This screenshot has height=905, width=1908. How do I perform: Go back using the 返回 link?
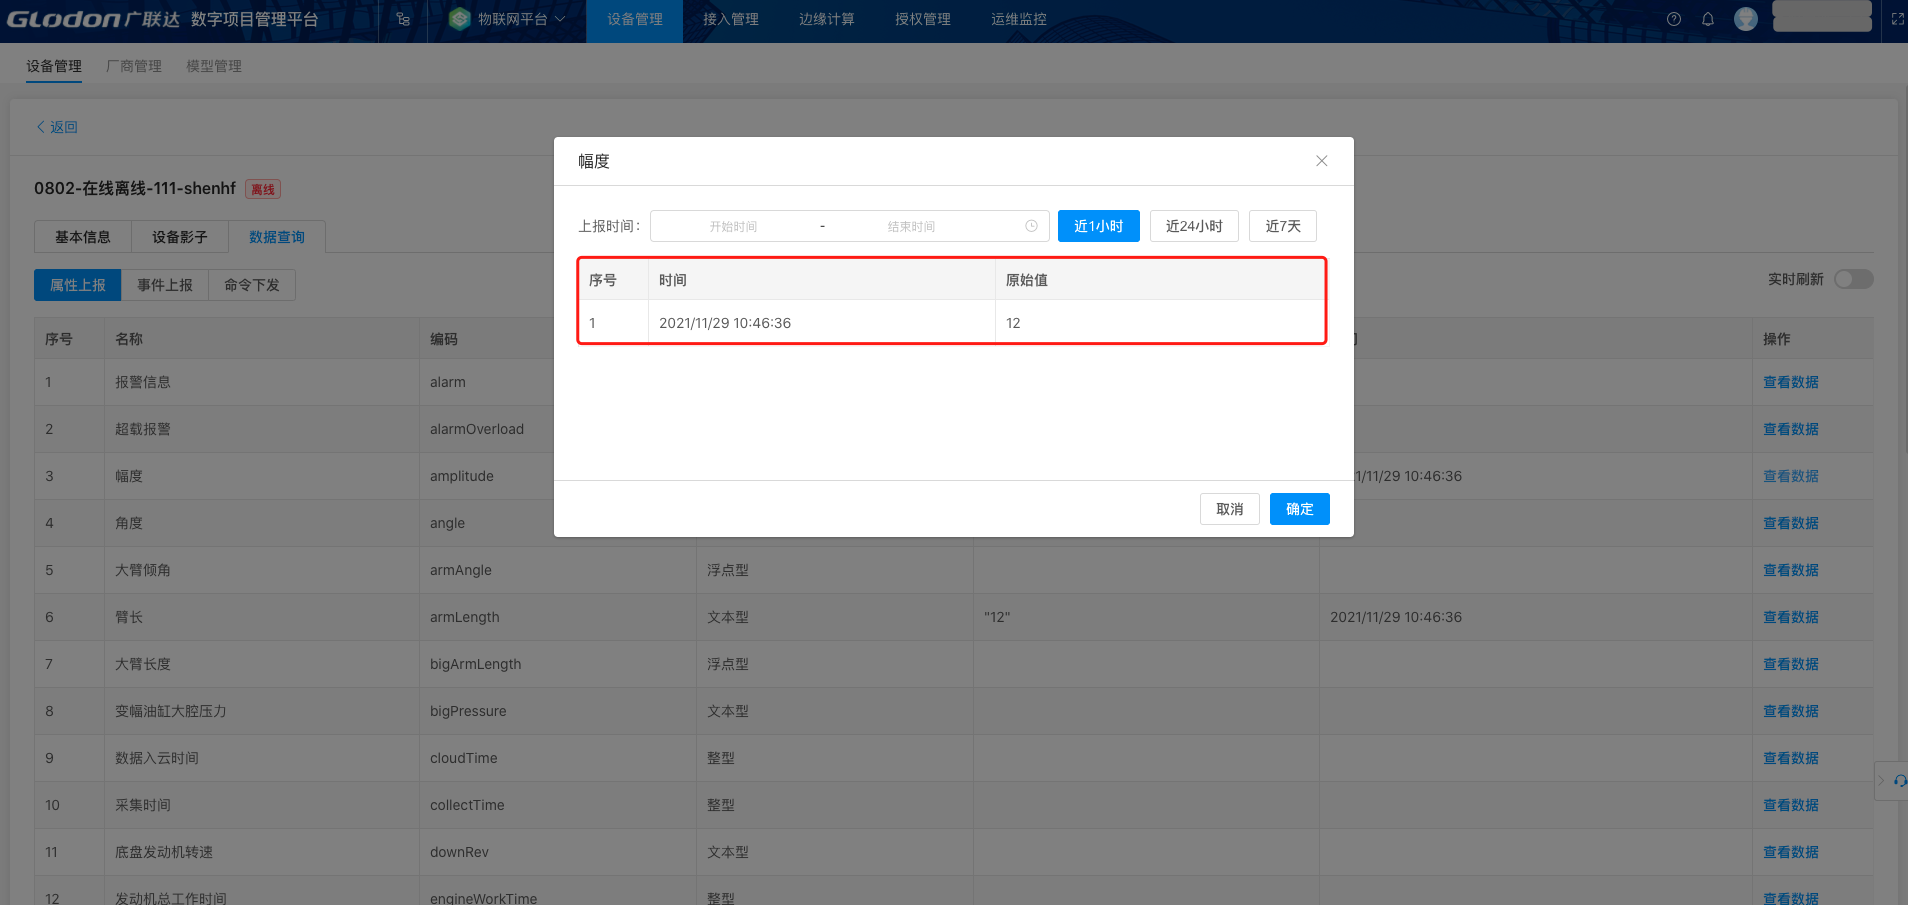tap(57, 127)
